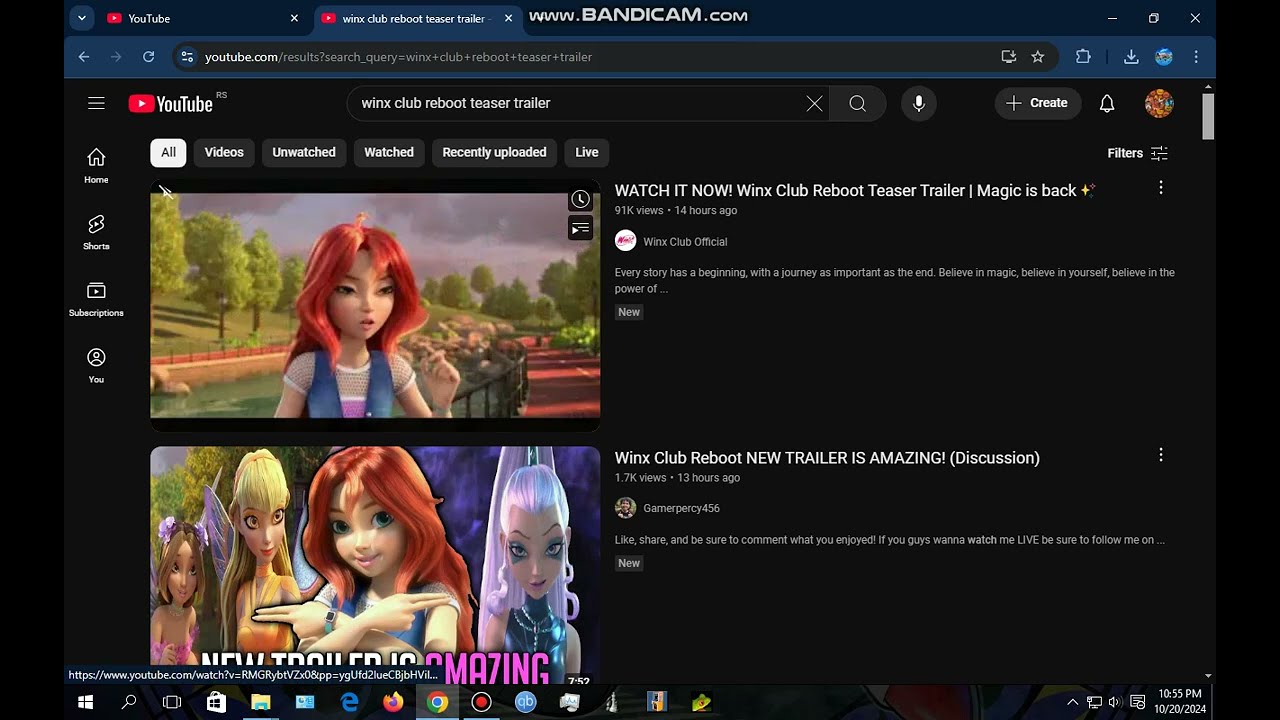Select the All filter chip

click(168, 152)
